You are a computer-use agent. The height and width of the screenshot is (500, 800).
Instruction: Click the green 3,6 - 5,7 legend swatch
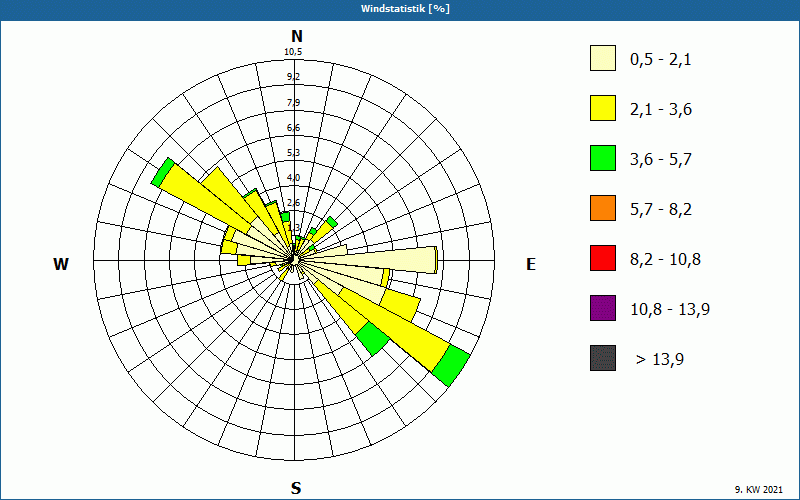click(603, 158)
